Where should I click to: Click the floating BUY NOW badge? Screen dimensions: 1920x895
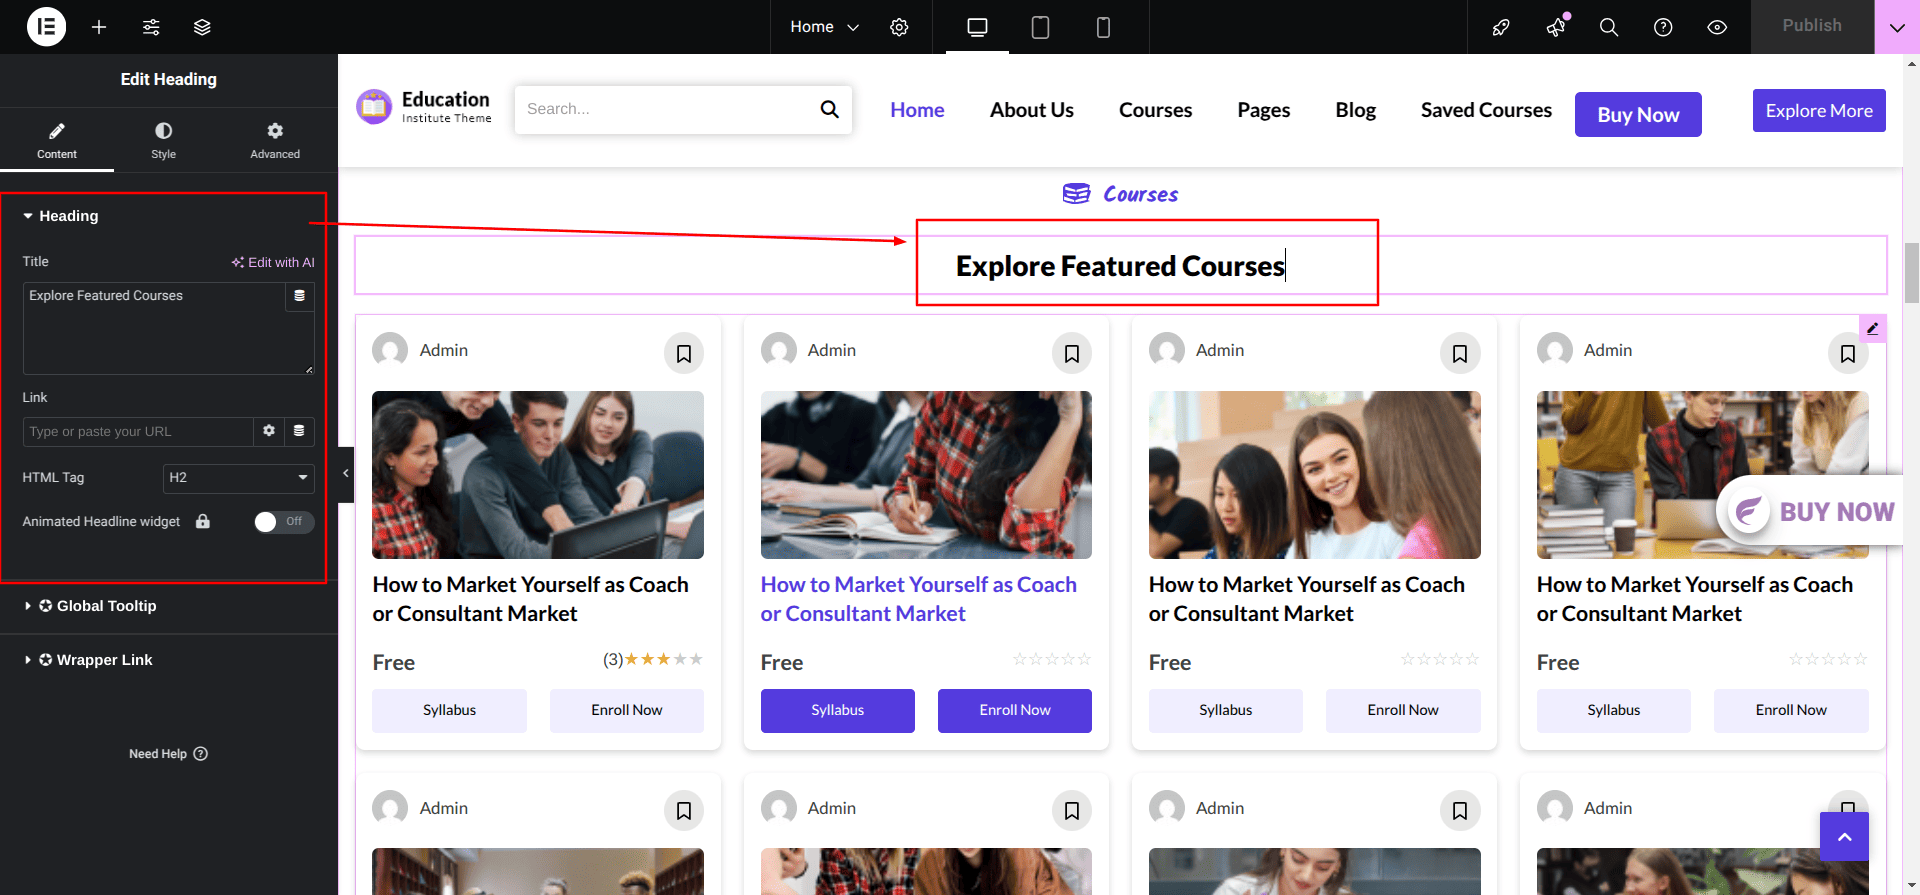[1812, 511]
